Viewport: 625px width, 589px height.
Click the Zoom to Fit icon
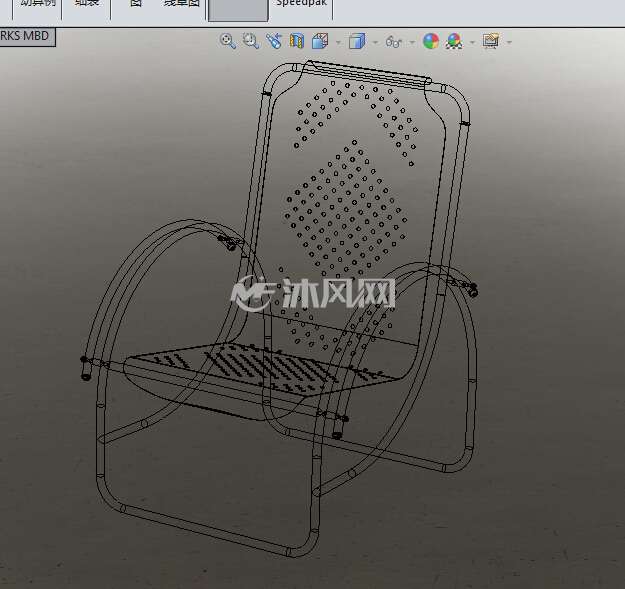coord(228,41)
